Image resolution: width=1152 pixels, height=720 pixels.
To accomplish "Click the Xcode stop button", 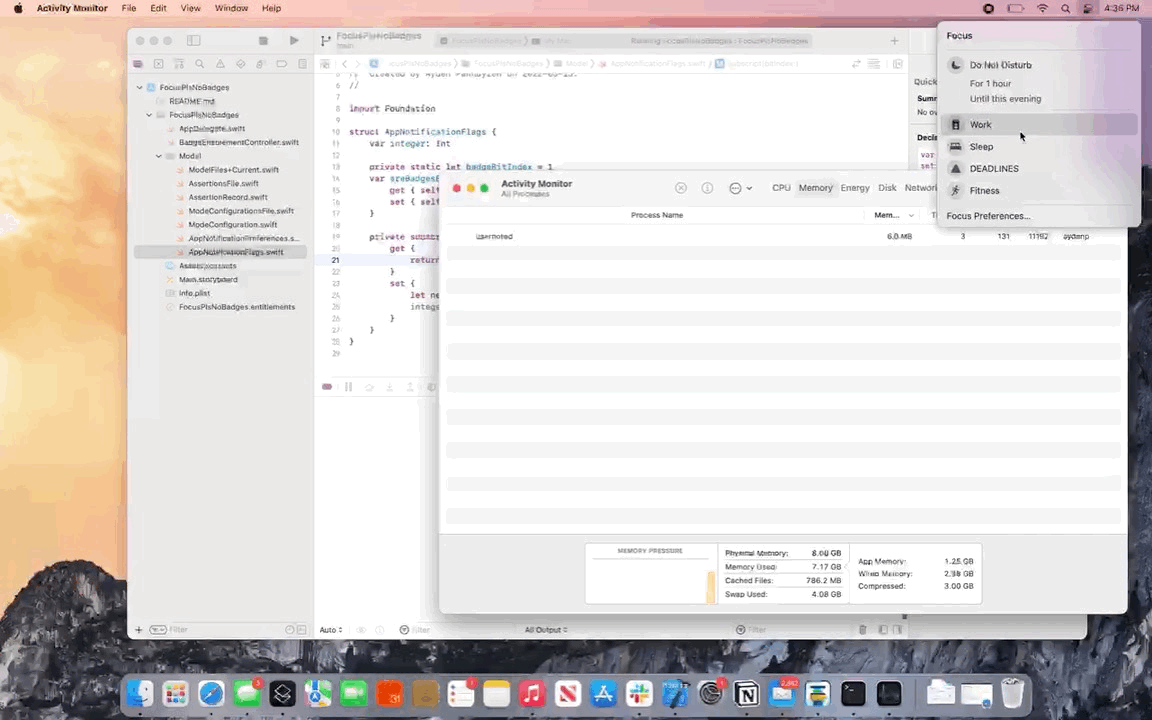I will [x=263, y=40].
